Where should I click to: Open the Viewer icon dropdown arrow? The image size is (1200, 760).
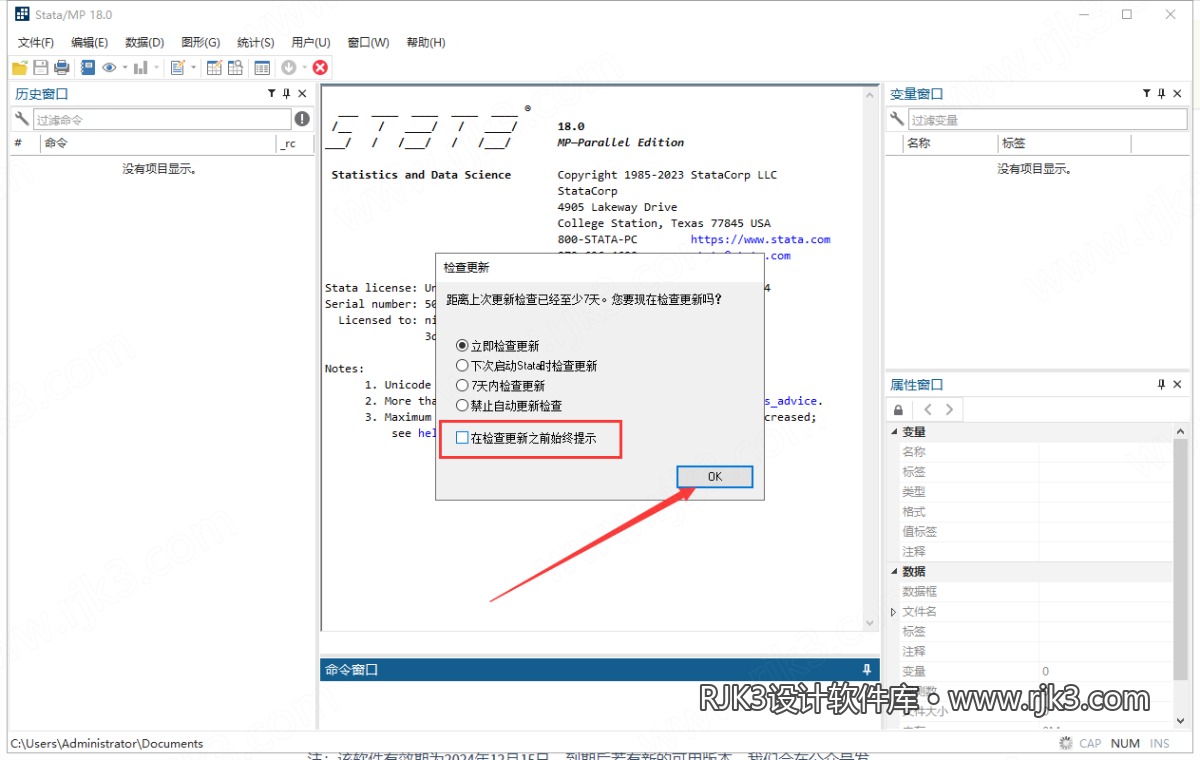coord(125,68)
